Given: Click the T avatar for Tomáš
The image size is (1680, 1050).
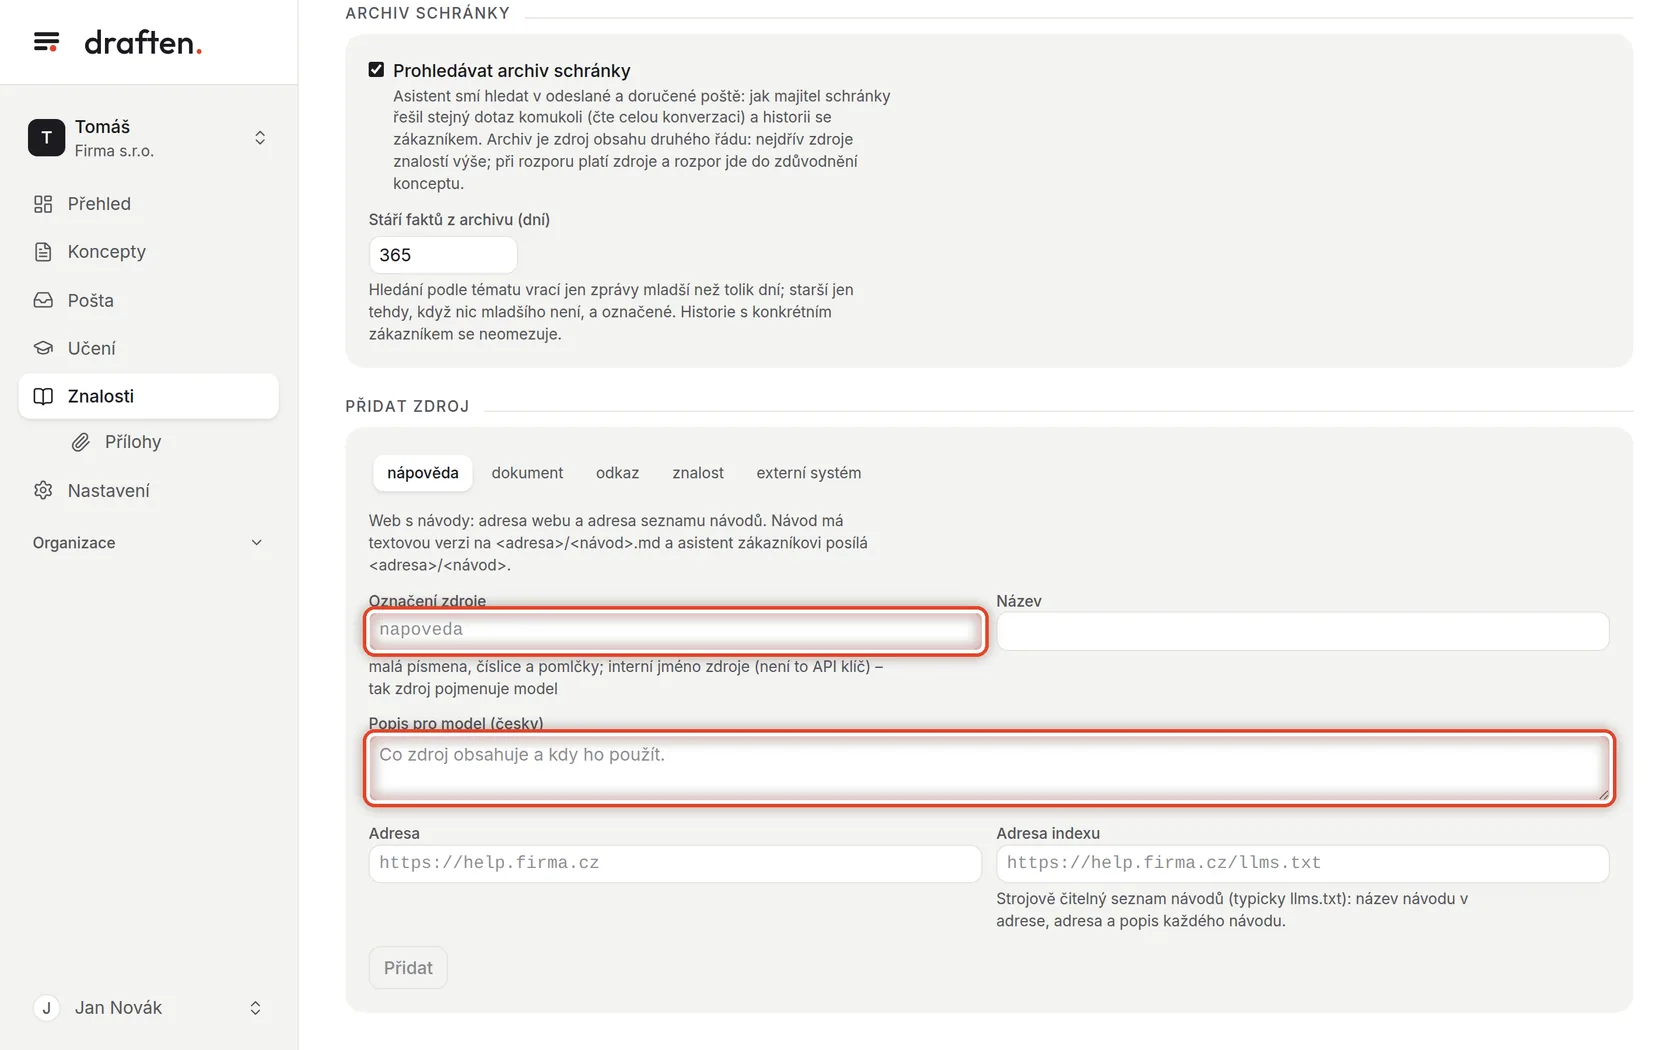Looking at the screenshot, I should (x=46, y=138).
